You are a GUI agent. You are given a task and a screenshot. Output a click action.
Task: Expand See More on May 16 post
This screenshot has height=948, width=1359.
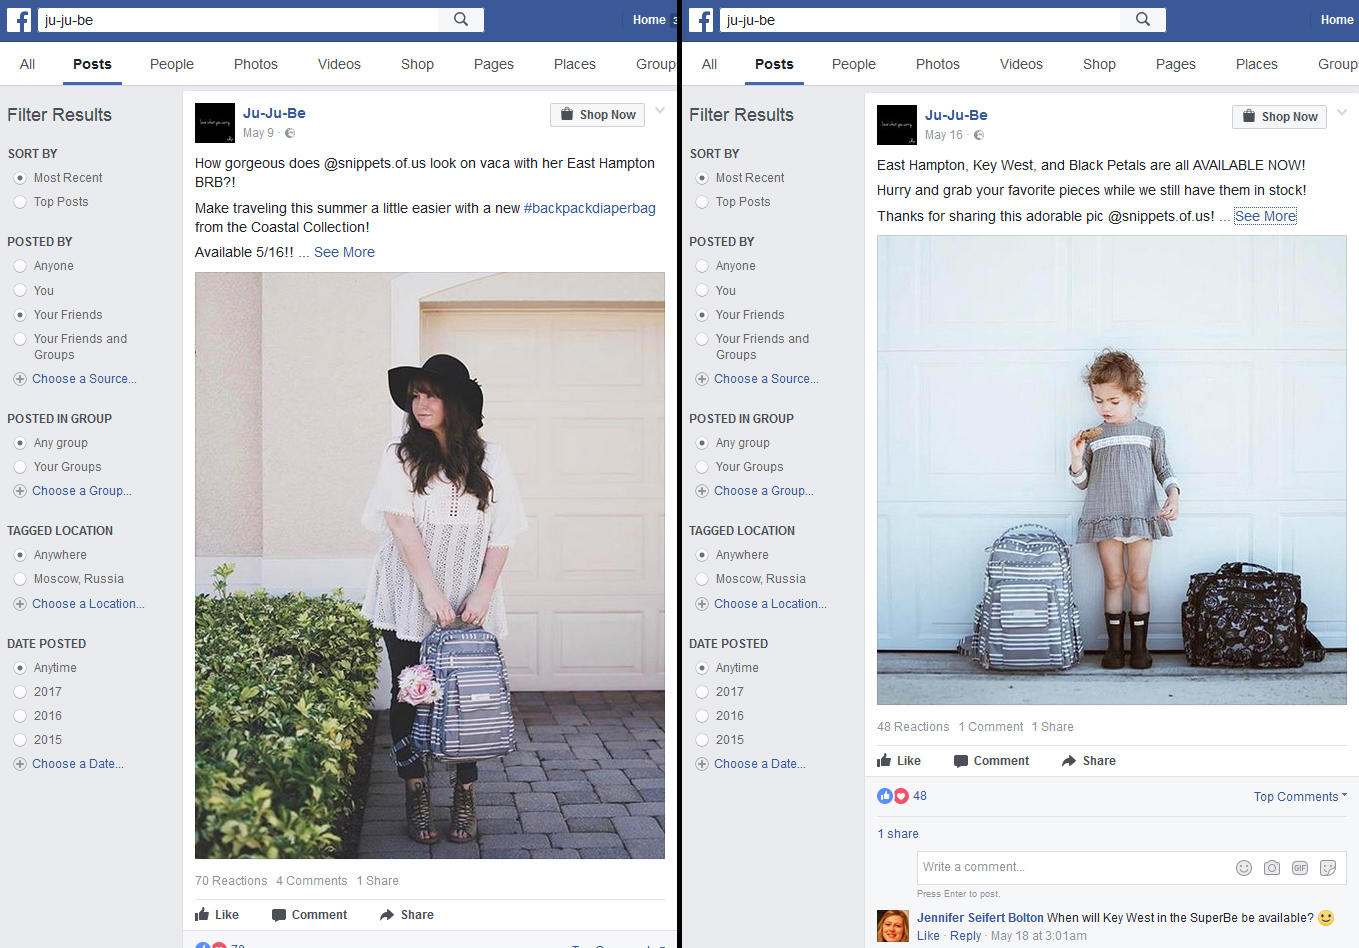tap(1265, 216)
